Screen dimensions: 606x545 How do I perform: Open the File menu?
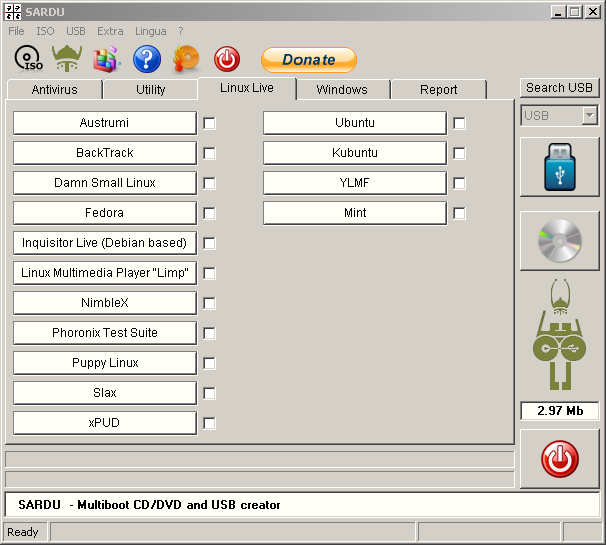pos(16,31)
